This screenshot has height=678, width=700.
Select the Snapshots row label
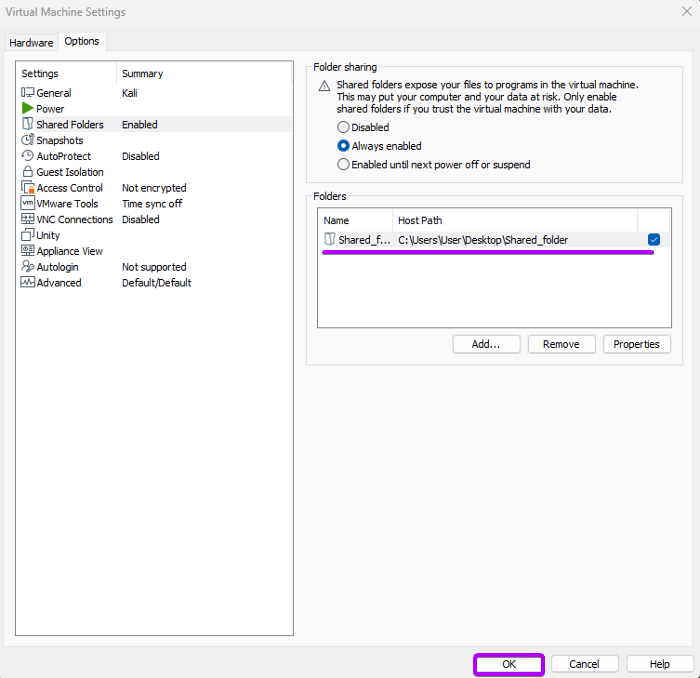coord(60,140)
